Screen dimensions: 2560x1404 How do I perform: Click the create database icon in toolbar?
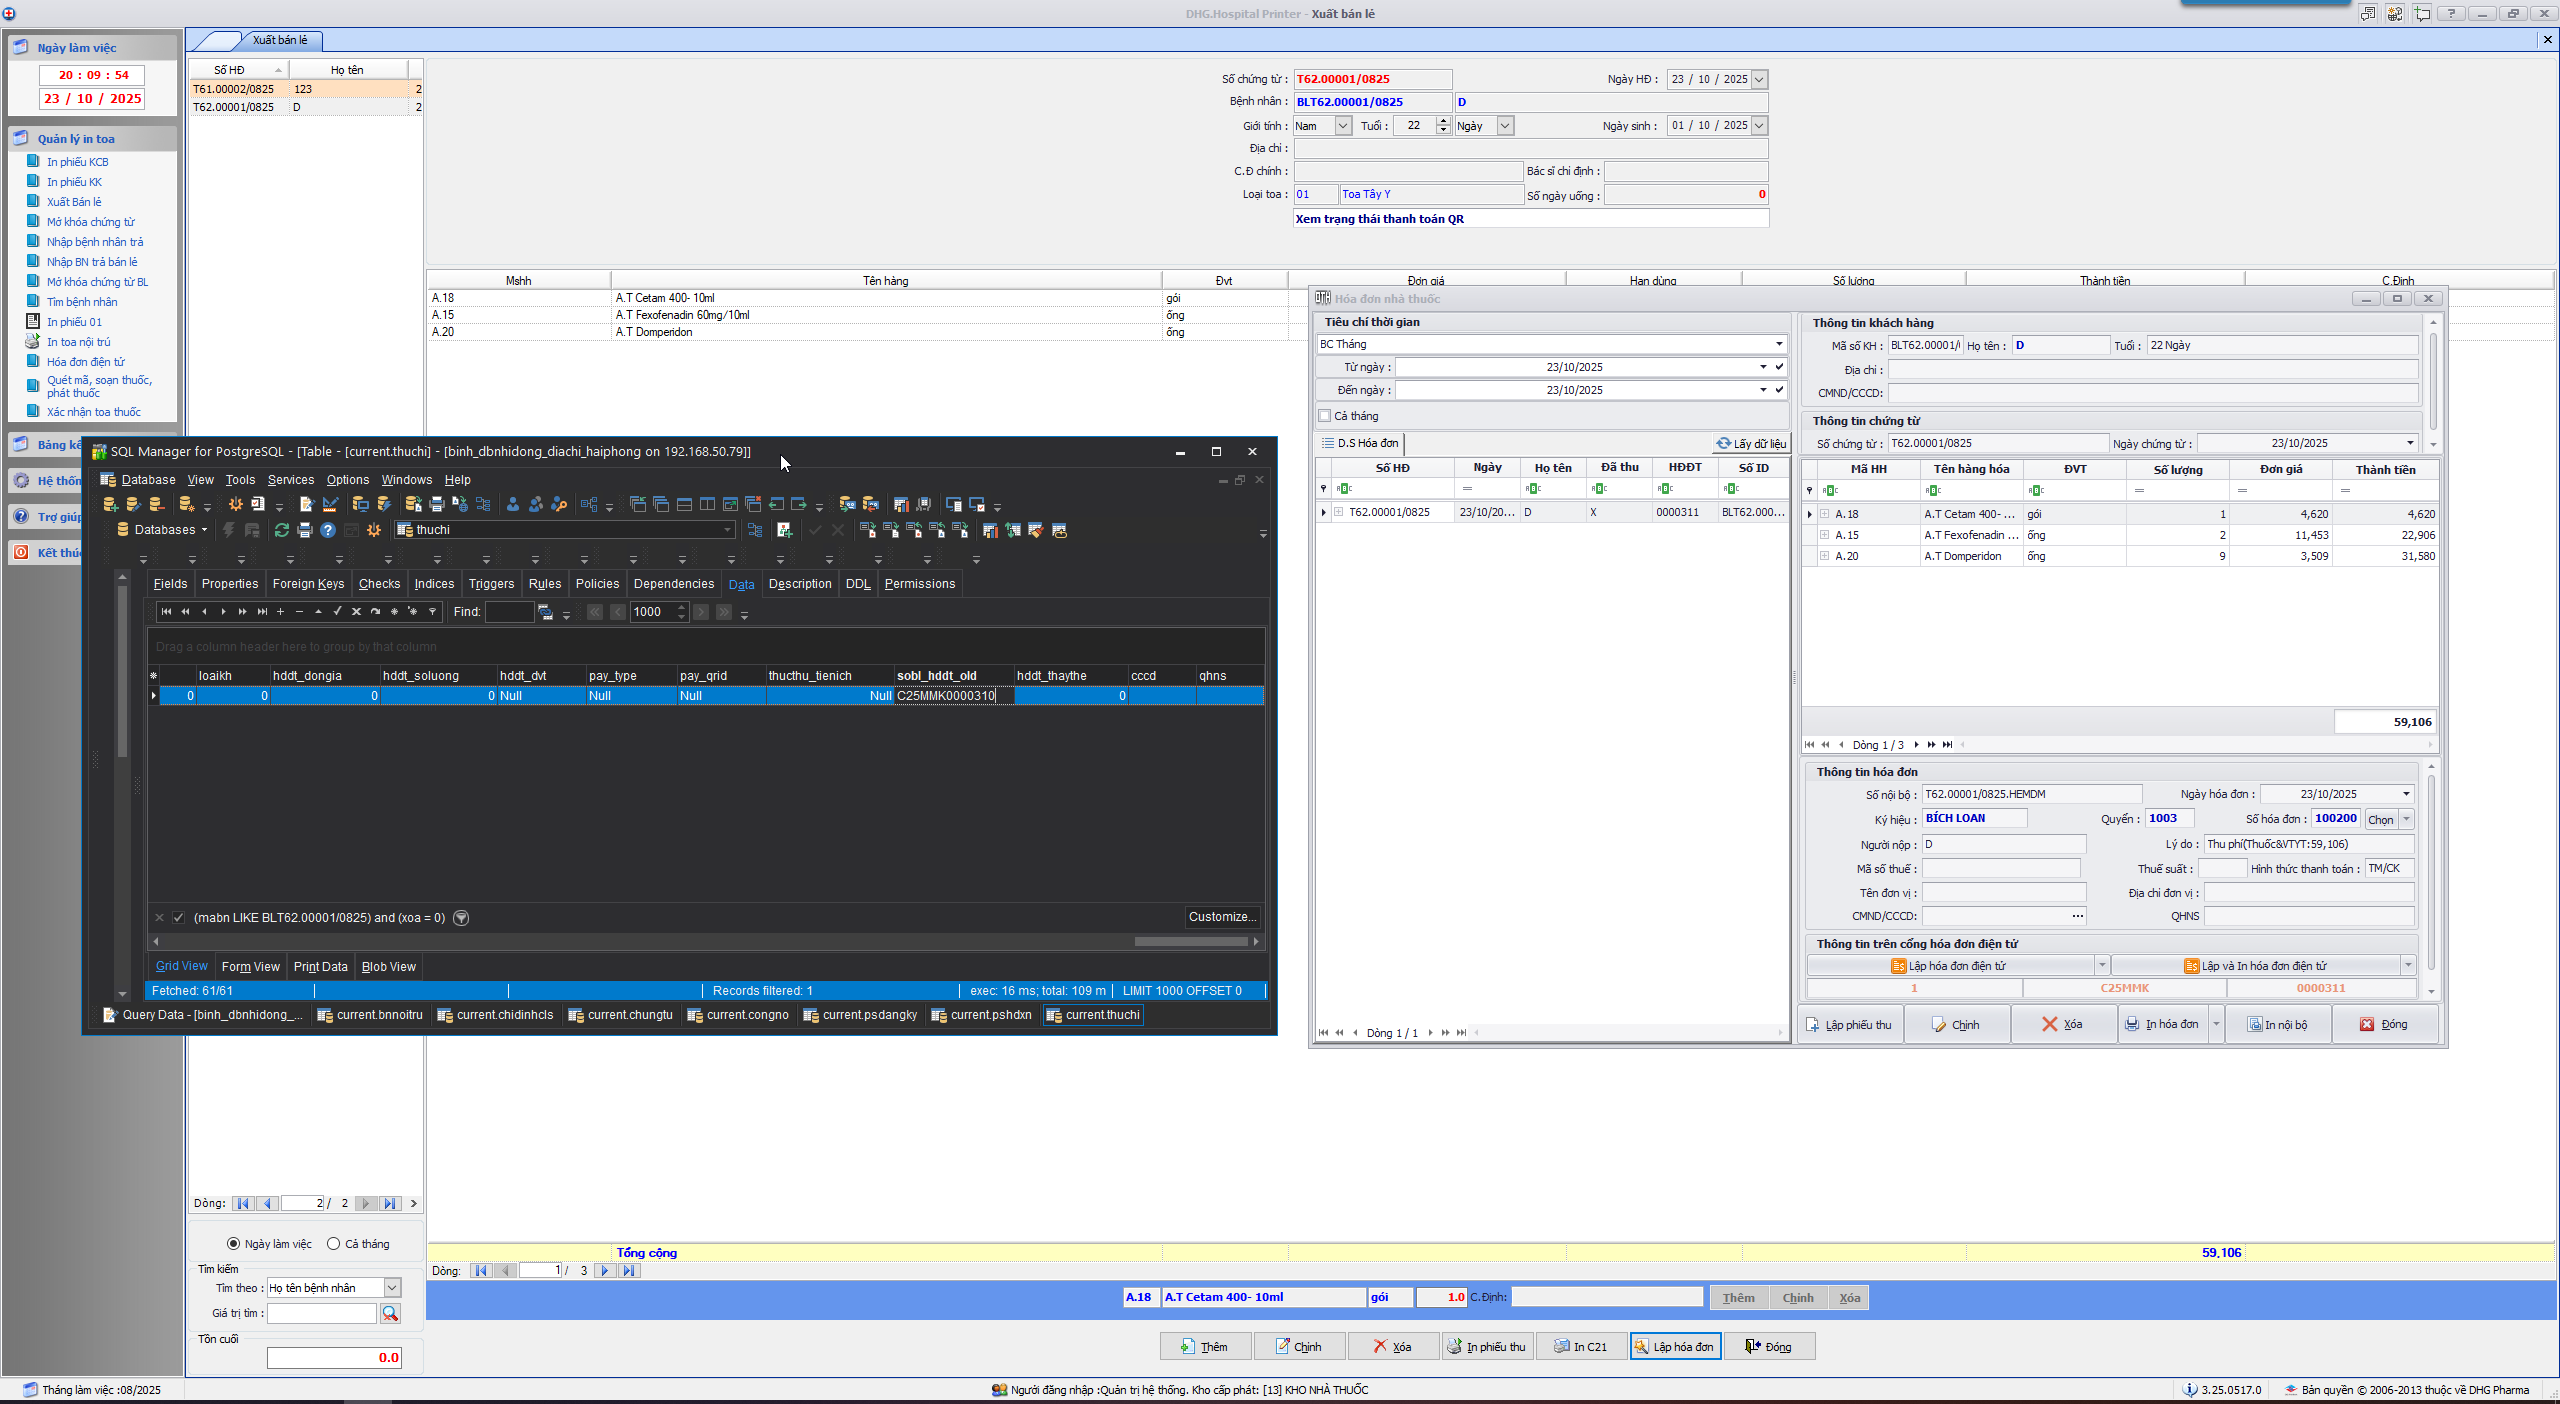coord(111,504)
